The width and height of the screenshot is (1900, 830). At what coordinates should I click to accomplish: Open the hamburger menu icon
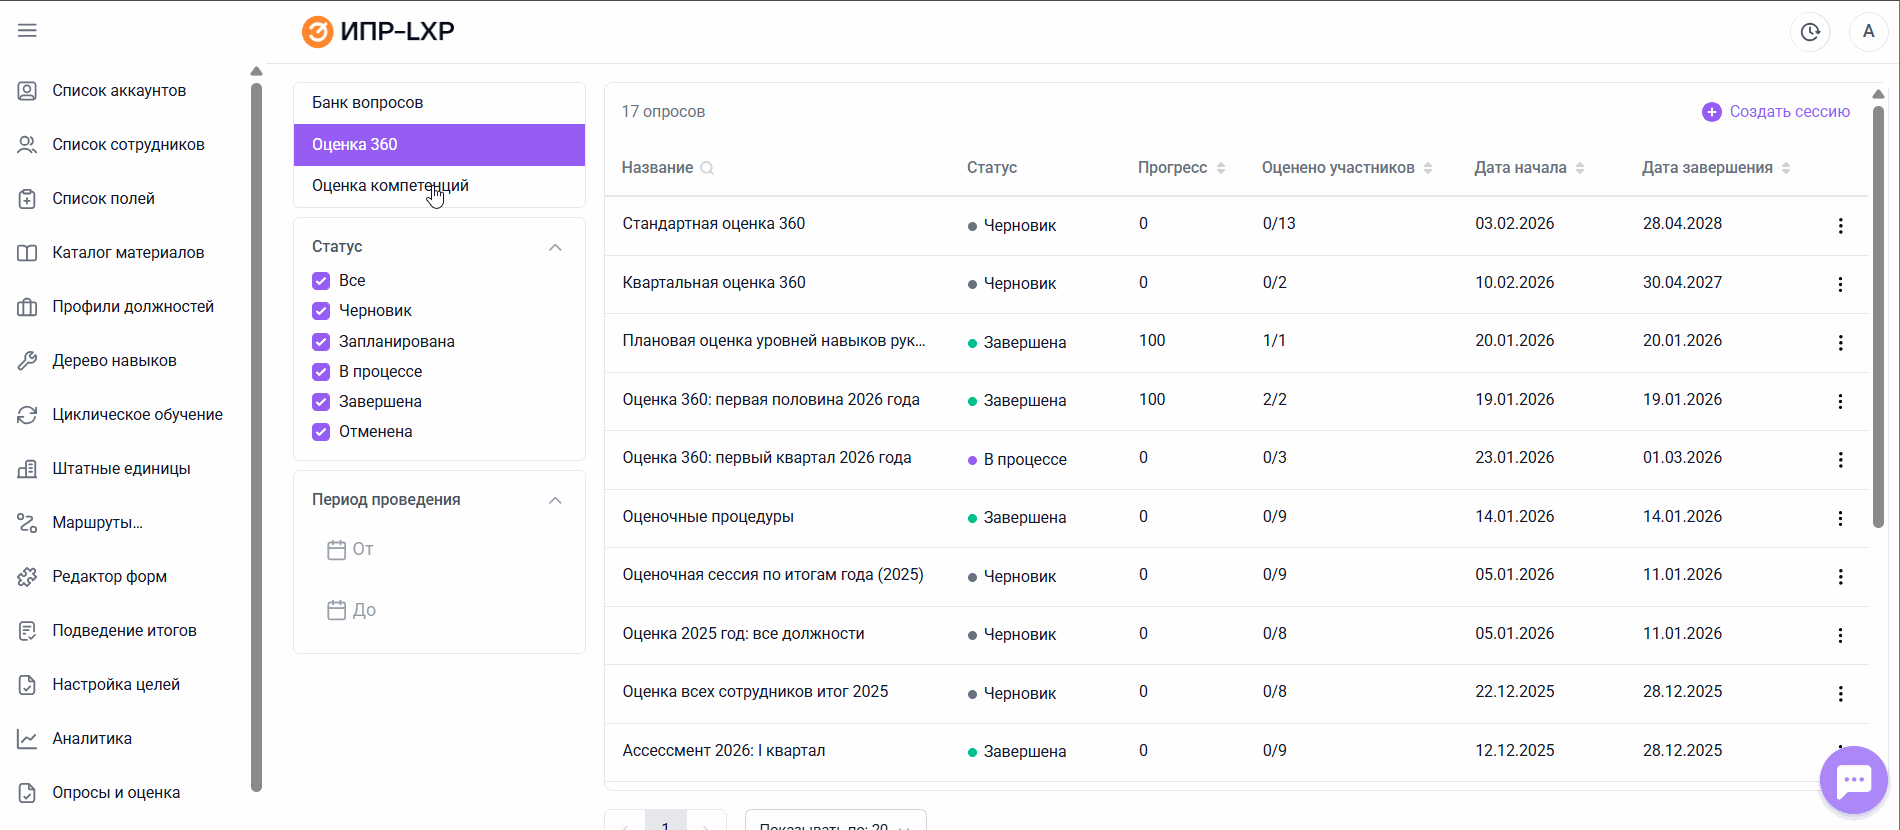[x=27, y=31]
